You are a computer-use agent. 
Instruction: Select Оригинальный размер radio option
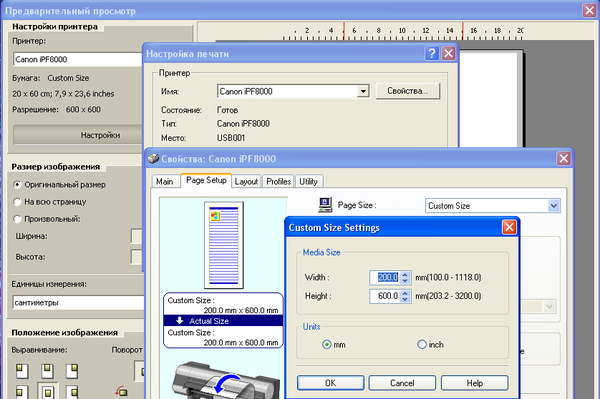pos(17,184)
